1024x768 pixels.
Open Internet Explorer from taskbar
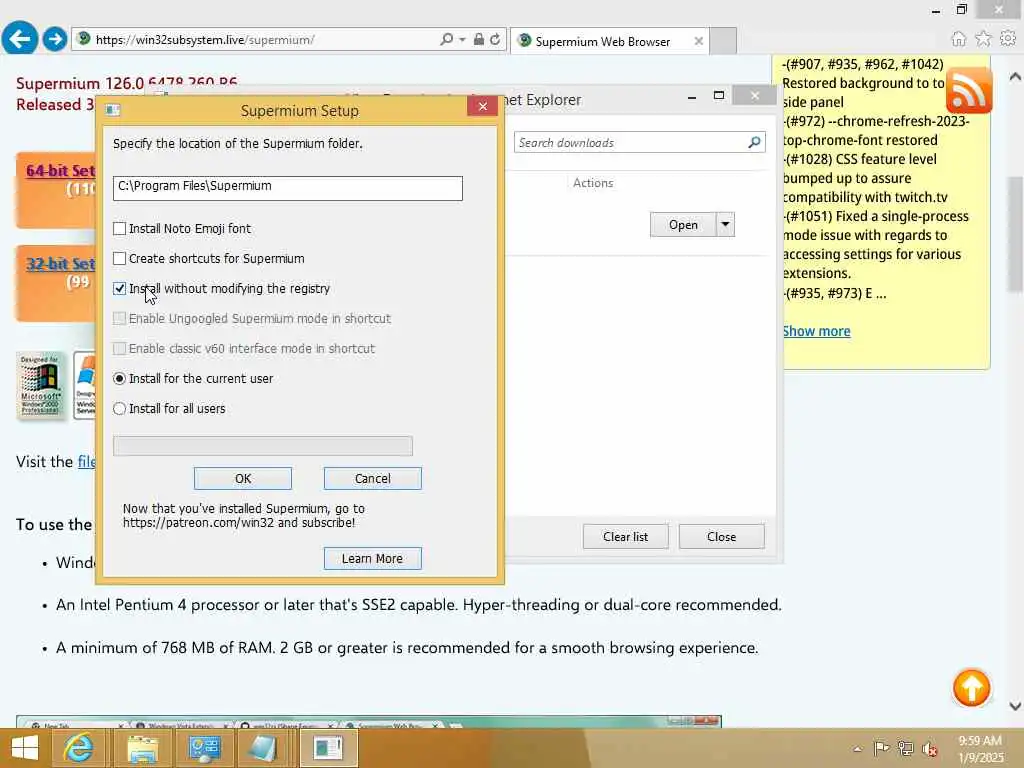(78, 748)
